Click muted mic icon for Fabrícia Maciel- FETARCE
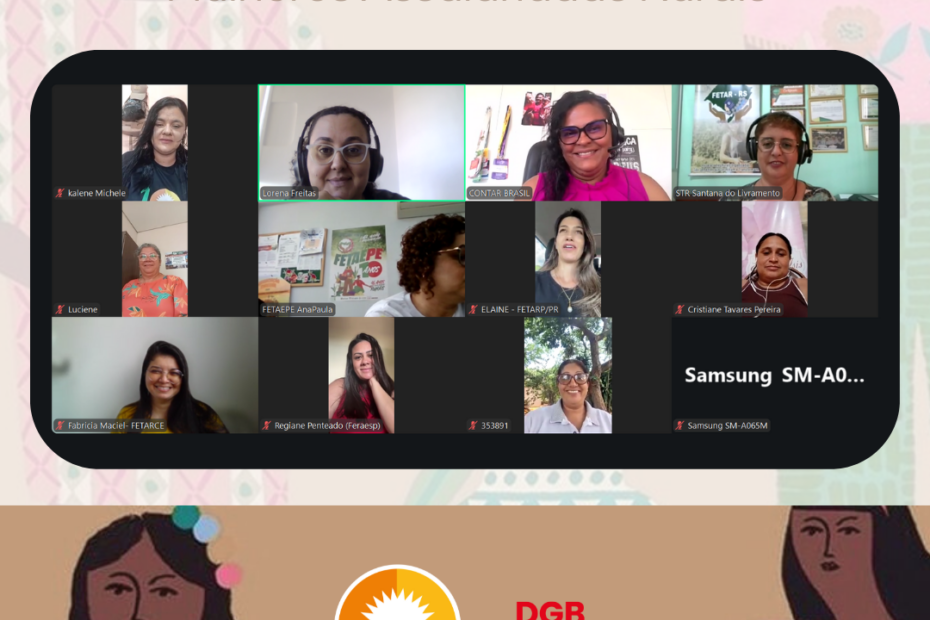Viewport: 930px width, 620px height. [x=60, y=425]
